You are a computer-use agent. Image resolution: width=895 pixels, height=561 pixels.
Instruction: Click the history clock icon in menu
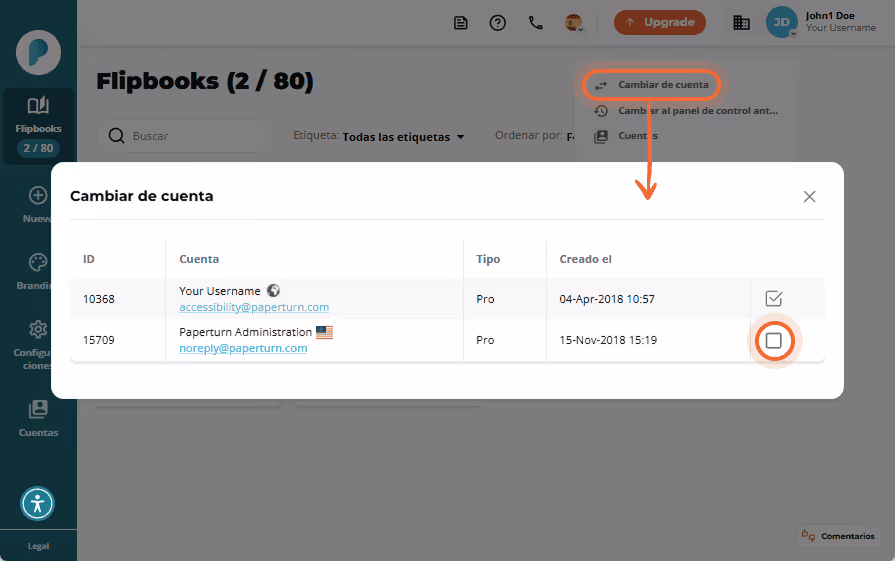click(601, 111)
